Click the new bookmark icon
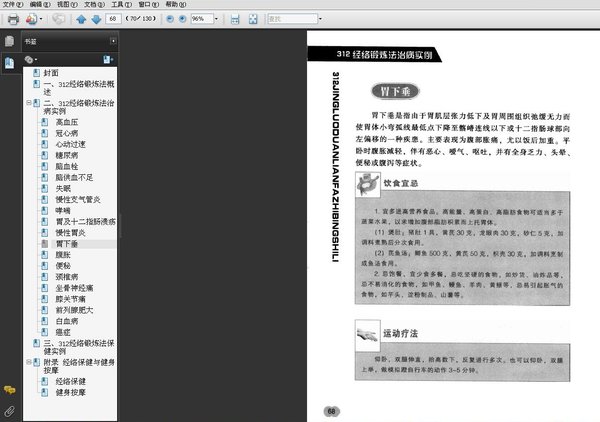Viewport: 600px width, 422px height. tap(108, 59)
